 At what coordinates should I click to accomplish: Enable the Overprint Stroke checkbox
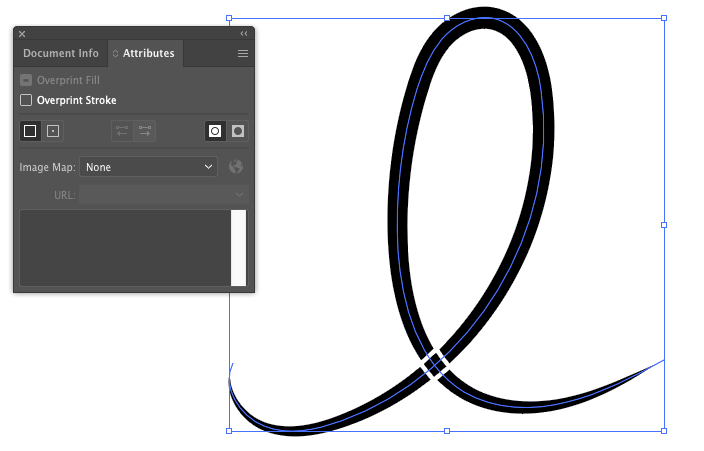(26, 100)
